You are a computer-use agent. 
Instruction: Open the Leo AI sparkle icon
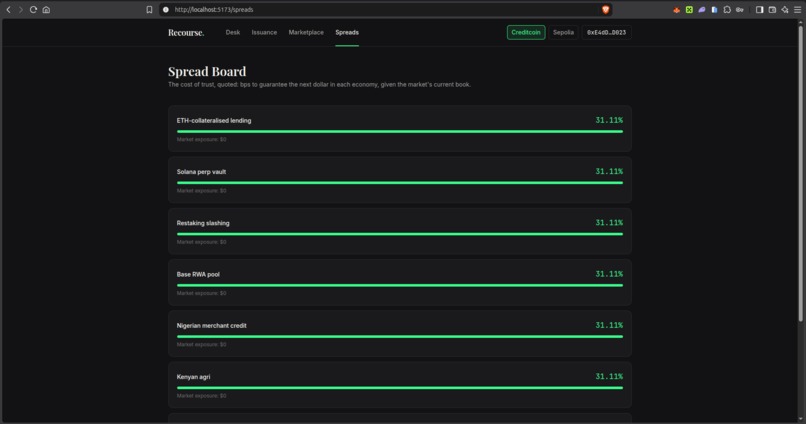pyautogui.click(x=785, y=10)
